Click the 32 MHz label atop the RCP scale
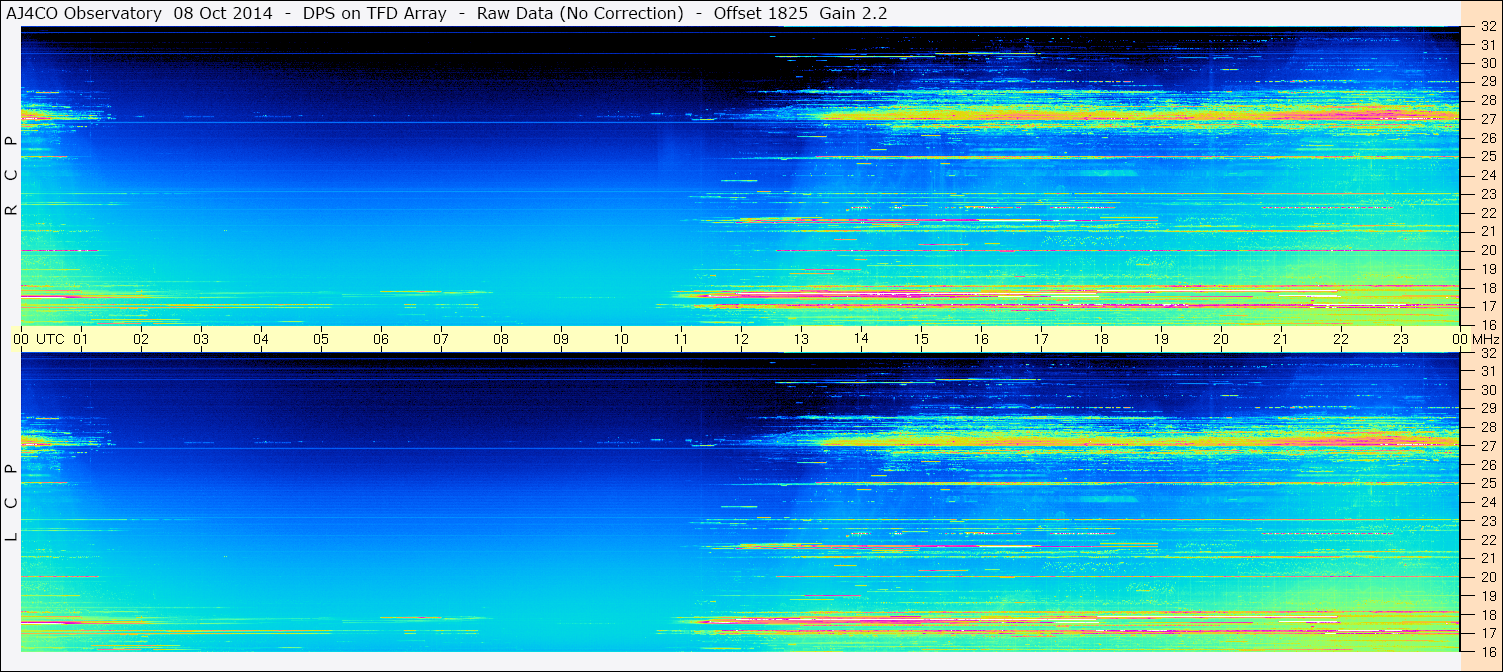1503x672 pixels. tap(1488, 27)
